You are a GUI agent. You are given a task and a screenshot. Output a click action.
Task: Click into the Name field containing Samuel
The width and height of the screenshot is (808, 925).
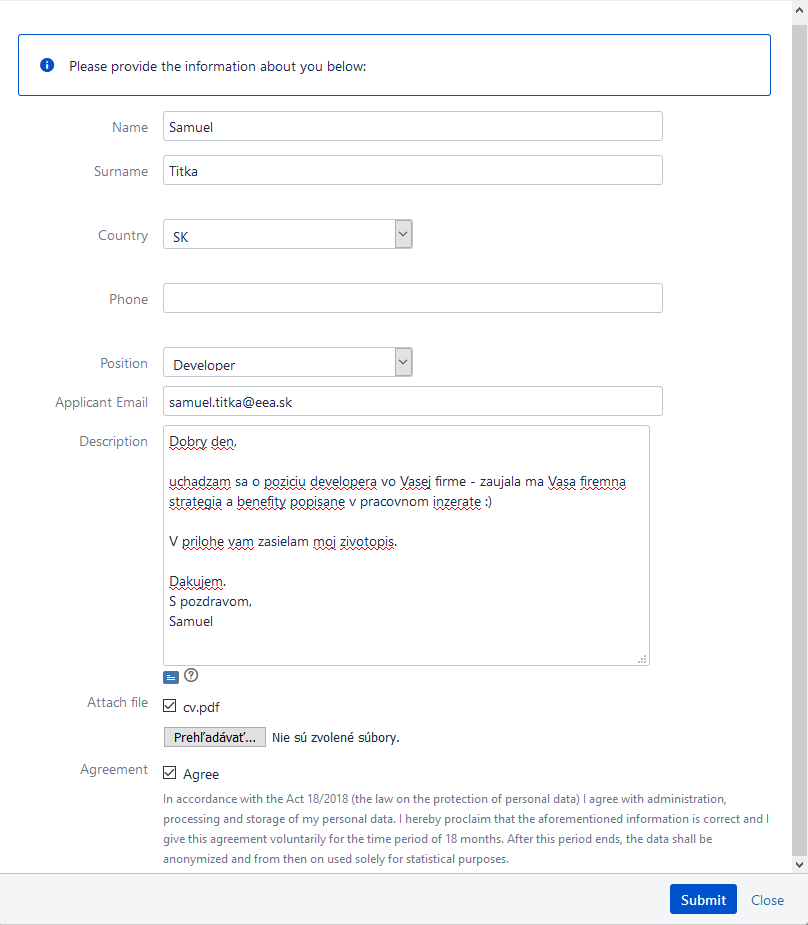click(x=412, y=127)
